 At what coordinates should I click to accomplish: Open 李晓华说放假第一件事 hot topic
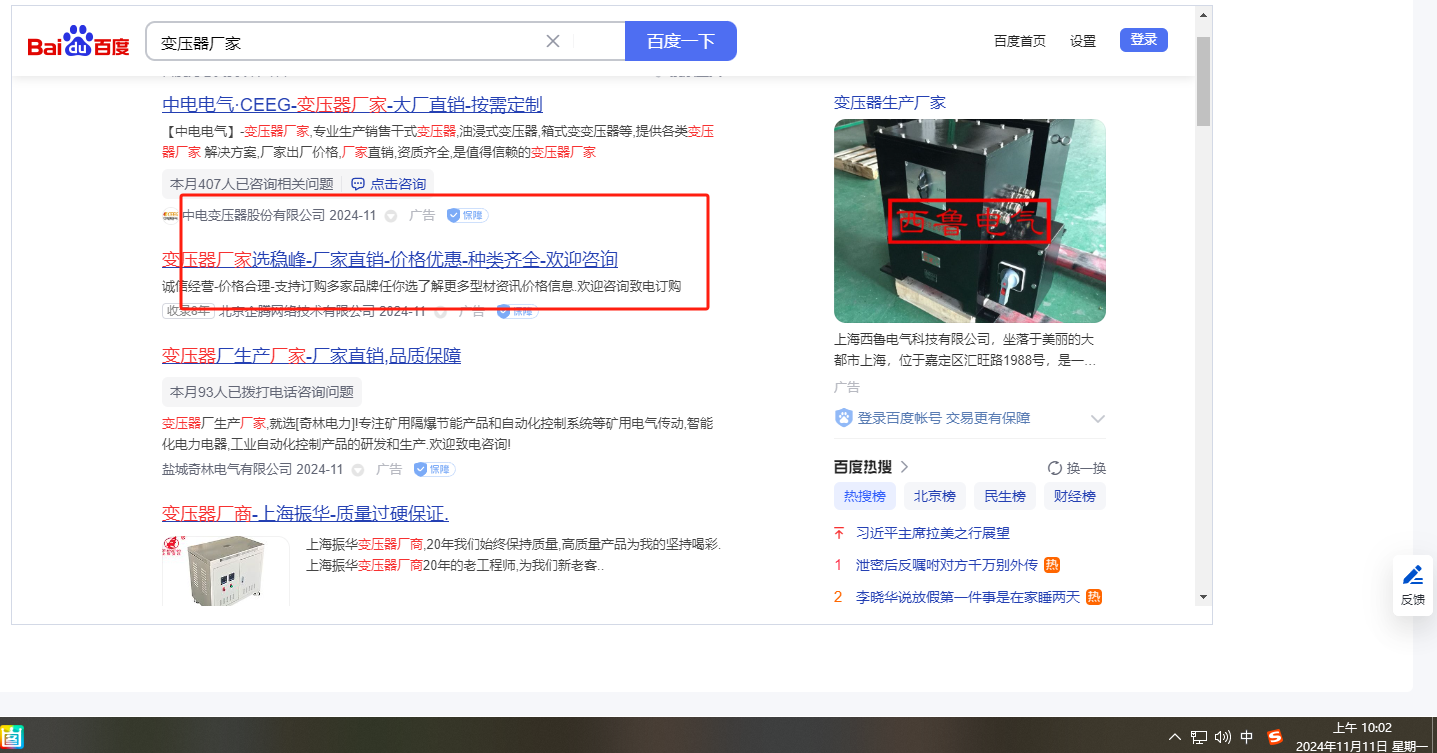click(x=968, y=597)
